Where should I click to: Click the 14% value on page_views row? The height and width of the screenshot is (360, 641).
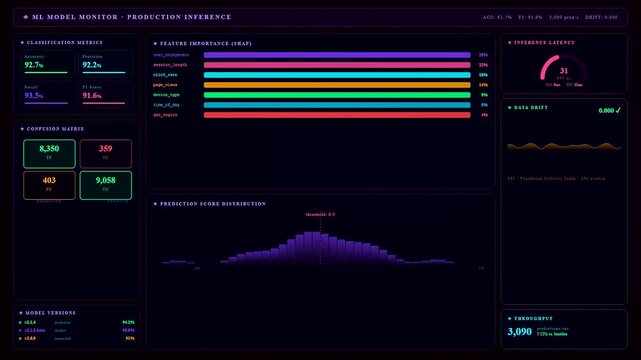click(x=483, y=85)
